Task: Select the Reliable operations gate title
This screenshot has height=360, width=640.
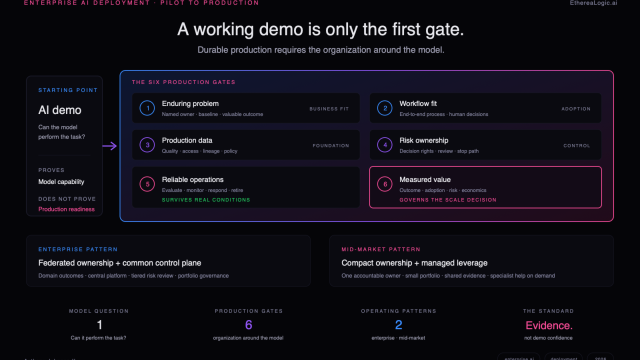Action: 193,180
